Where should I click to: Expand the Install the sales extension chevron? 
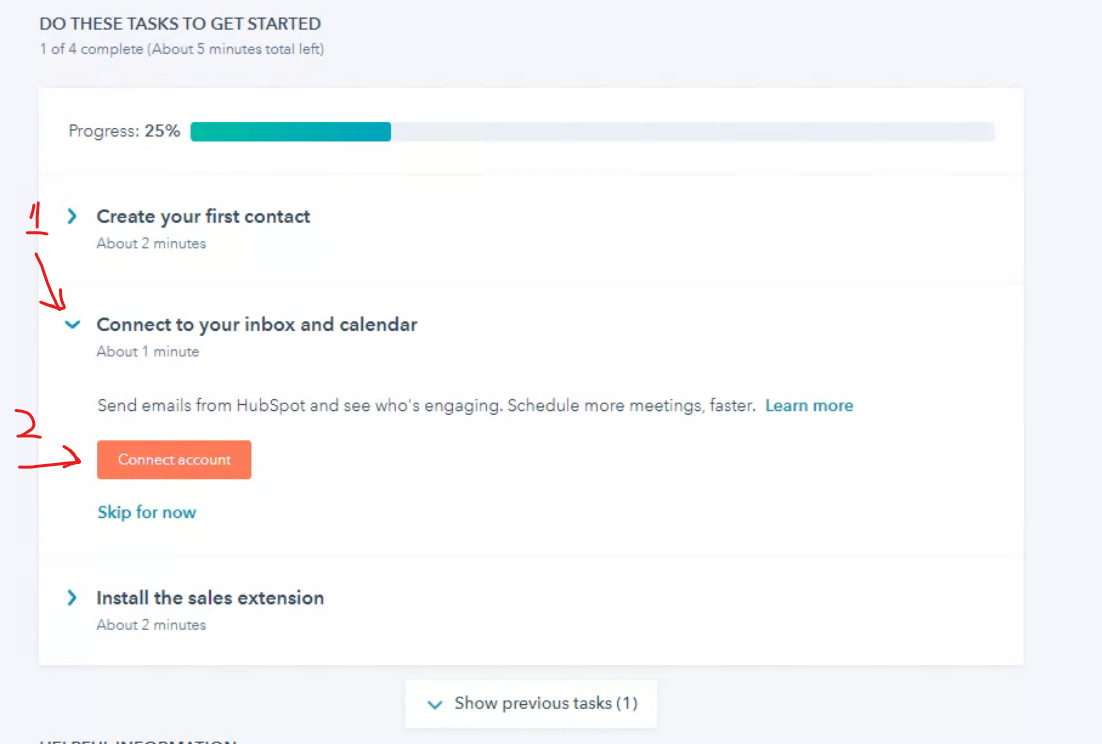point(72,597)
